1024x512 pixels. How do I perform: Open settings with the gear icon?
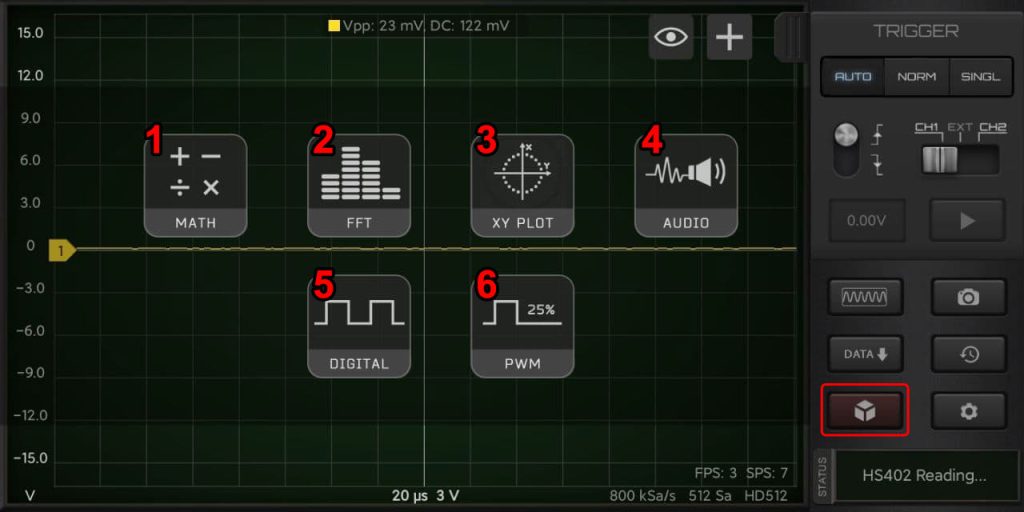tap(968, 411)
